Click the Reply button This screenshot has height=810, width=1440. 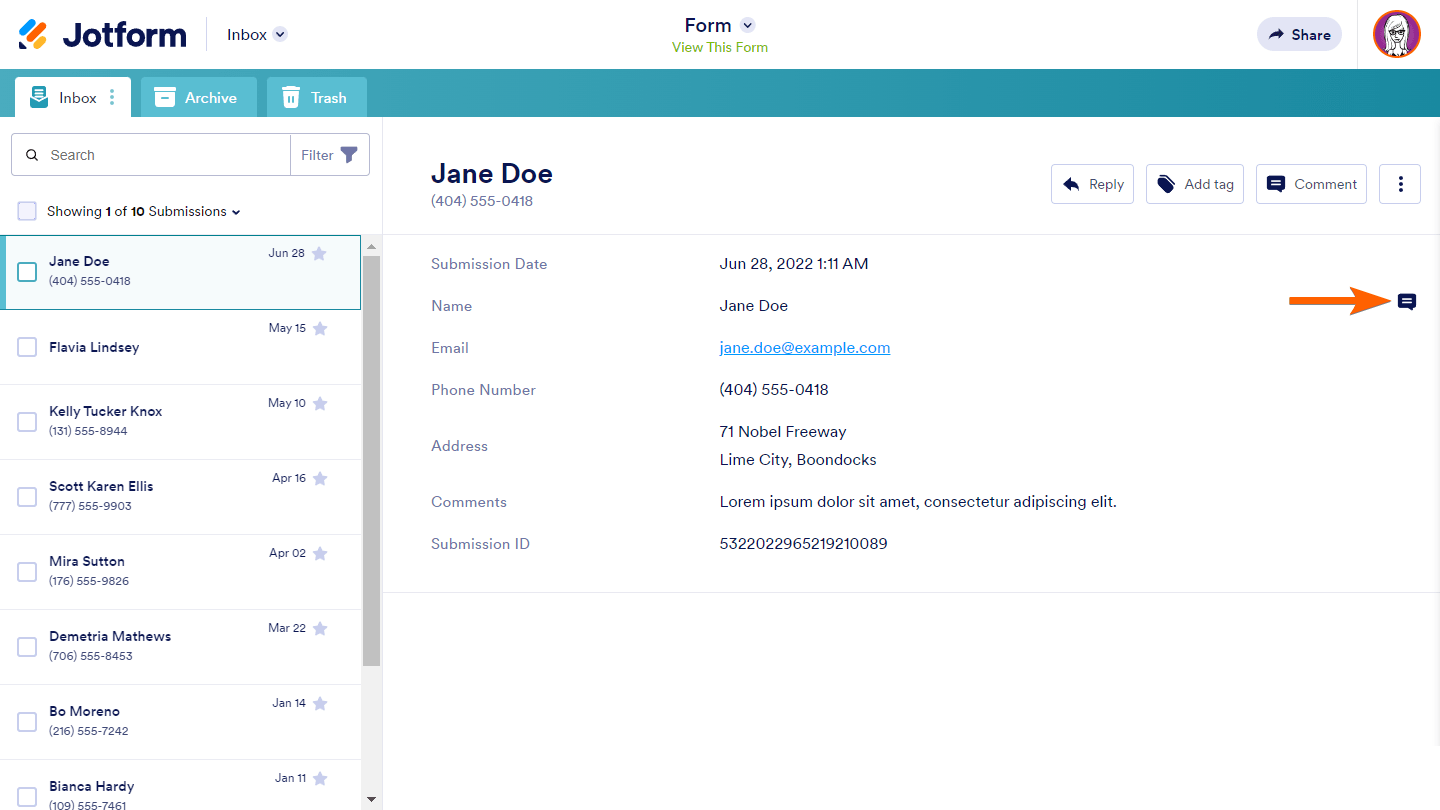[1092, 184]
